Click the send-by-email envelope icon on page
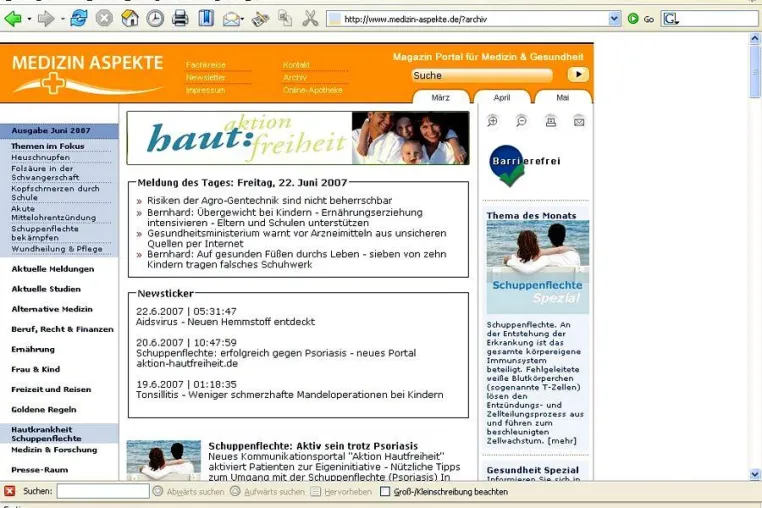 (579, 122)
